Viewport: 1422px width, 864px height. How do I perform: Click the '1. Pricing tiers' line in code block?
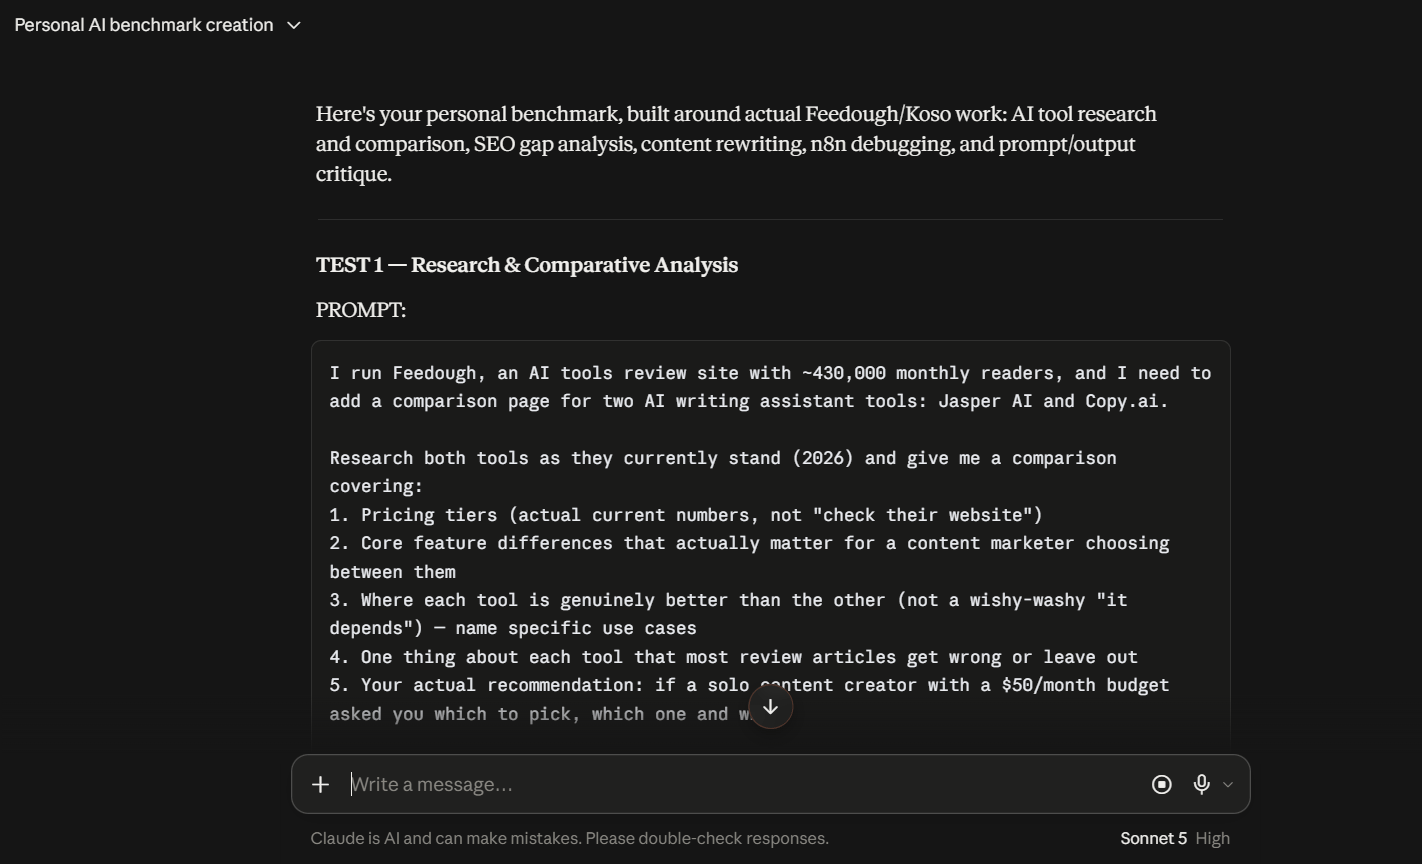click(686, 515)
